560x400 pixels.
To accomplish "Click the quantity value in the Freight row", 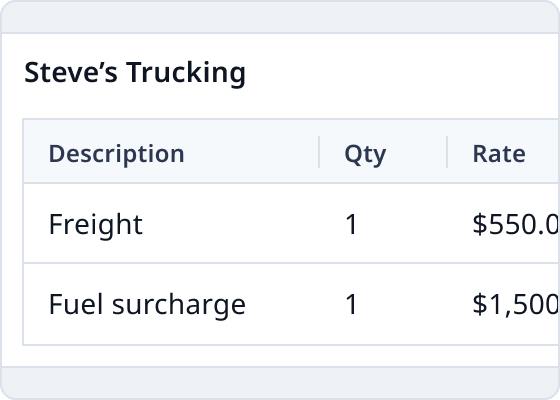I will click(x=351, y=224).
